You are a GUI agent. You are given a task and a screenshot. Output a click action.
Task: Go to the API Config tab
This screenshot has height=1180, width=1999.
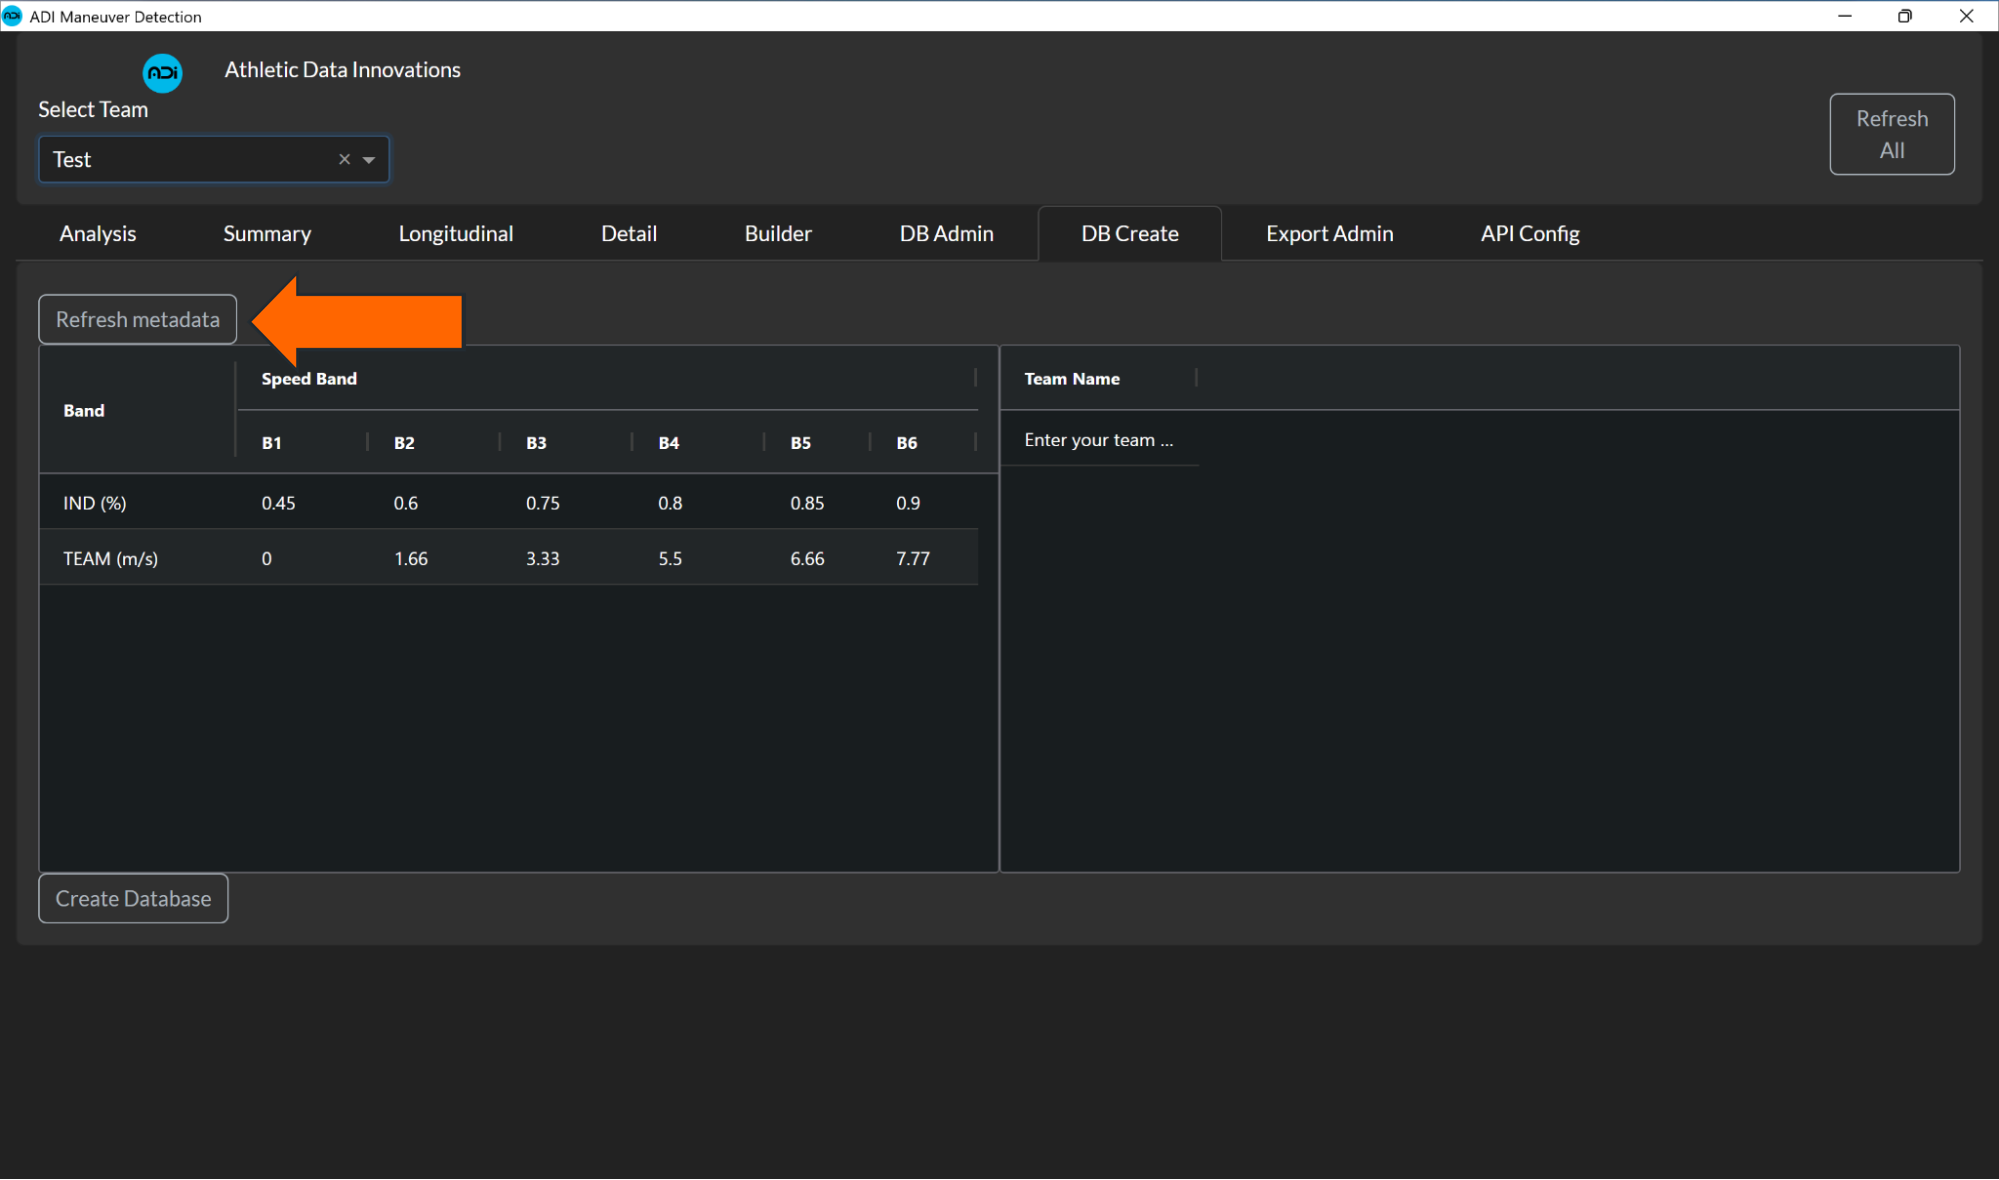coord(1530,233)
